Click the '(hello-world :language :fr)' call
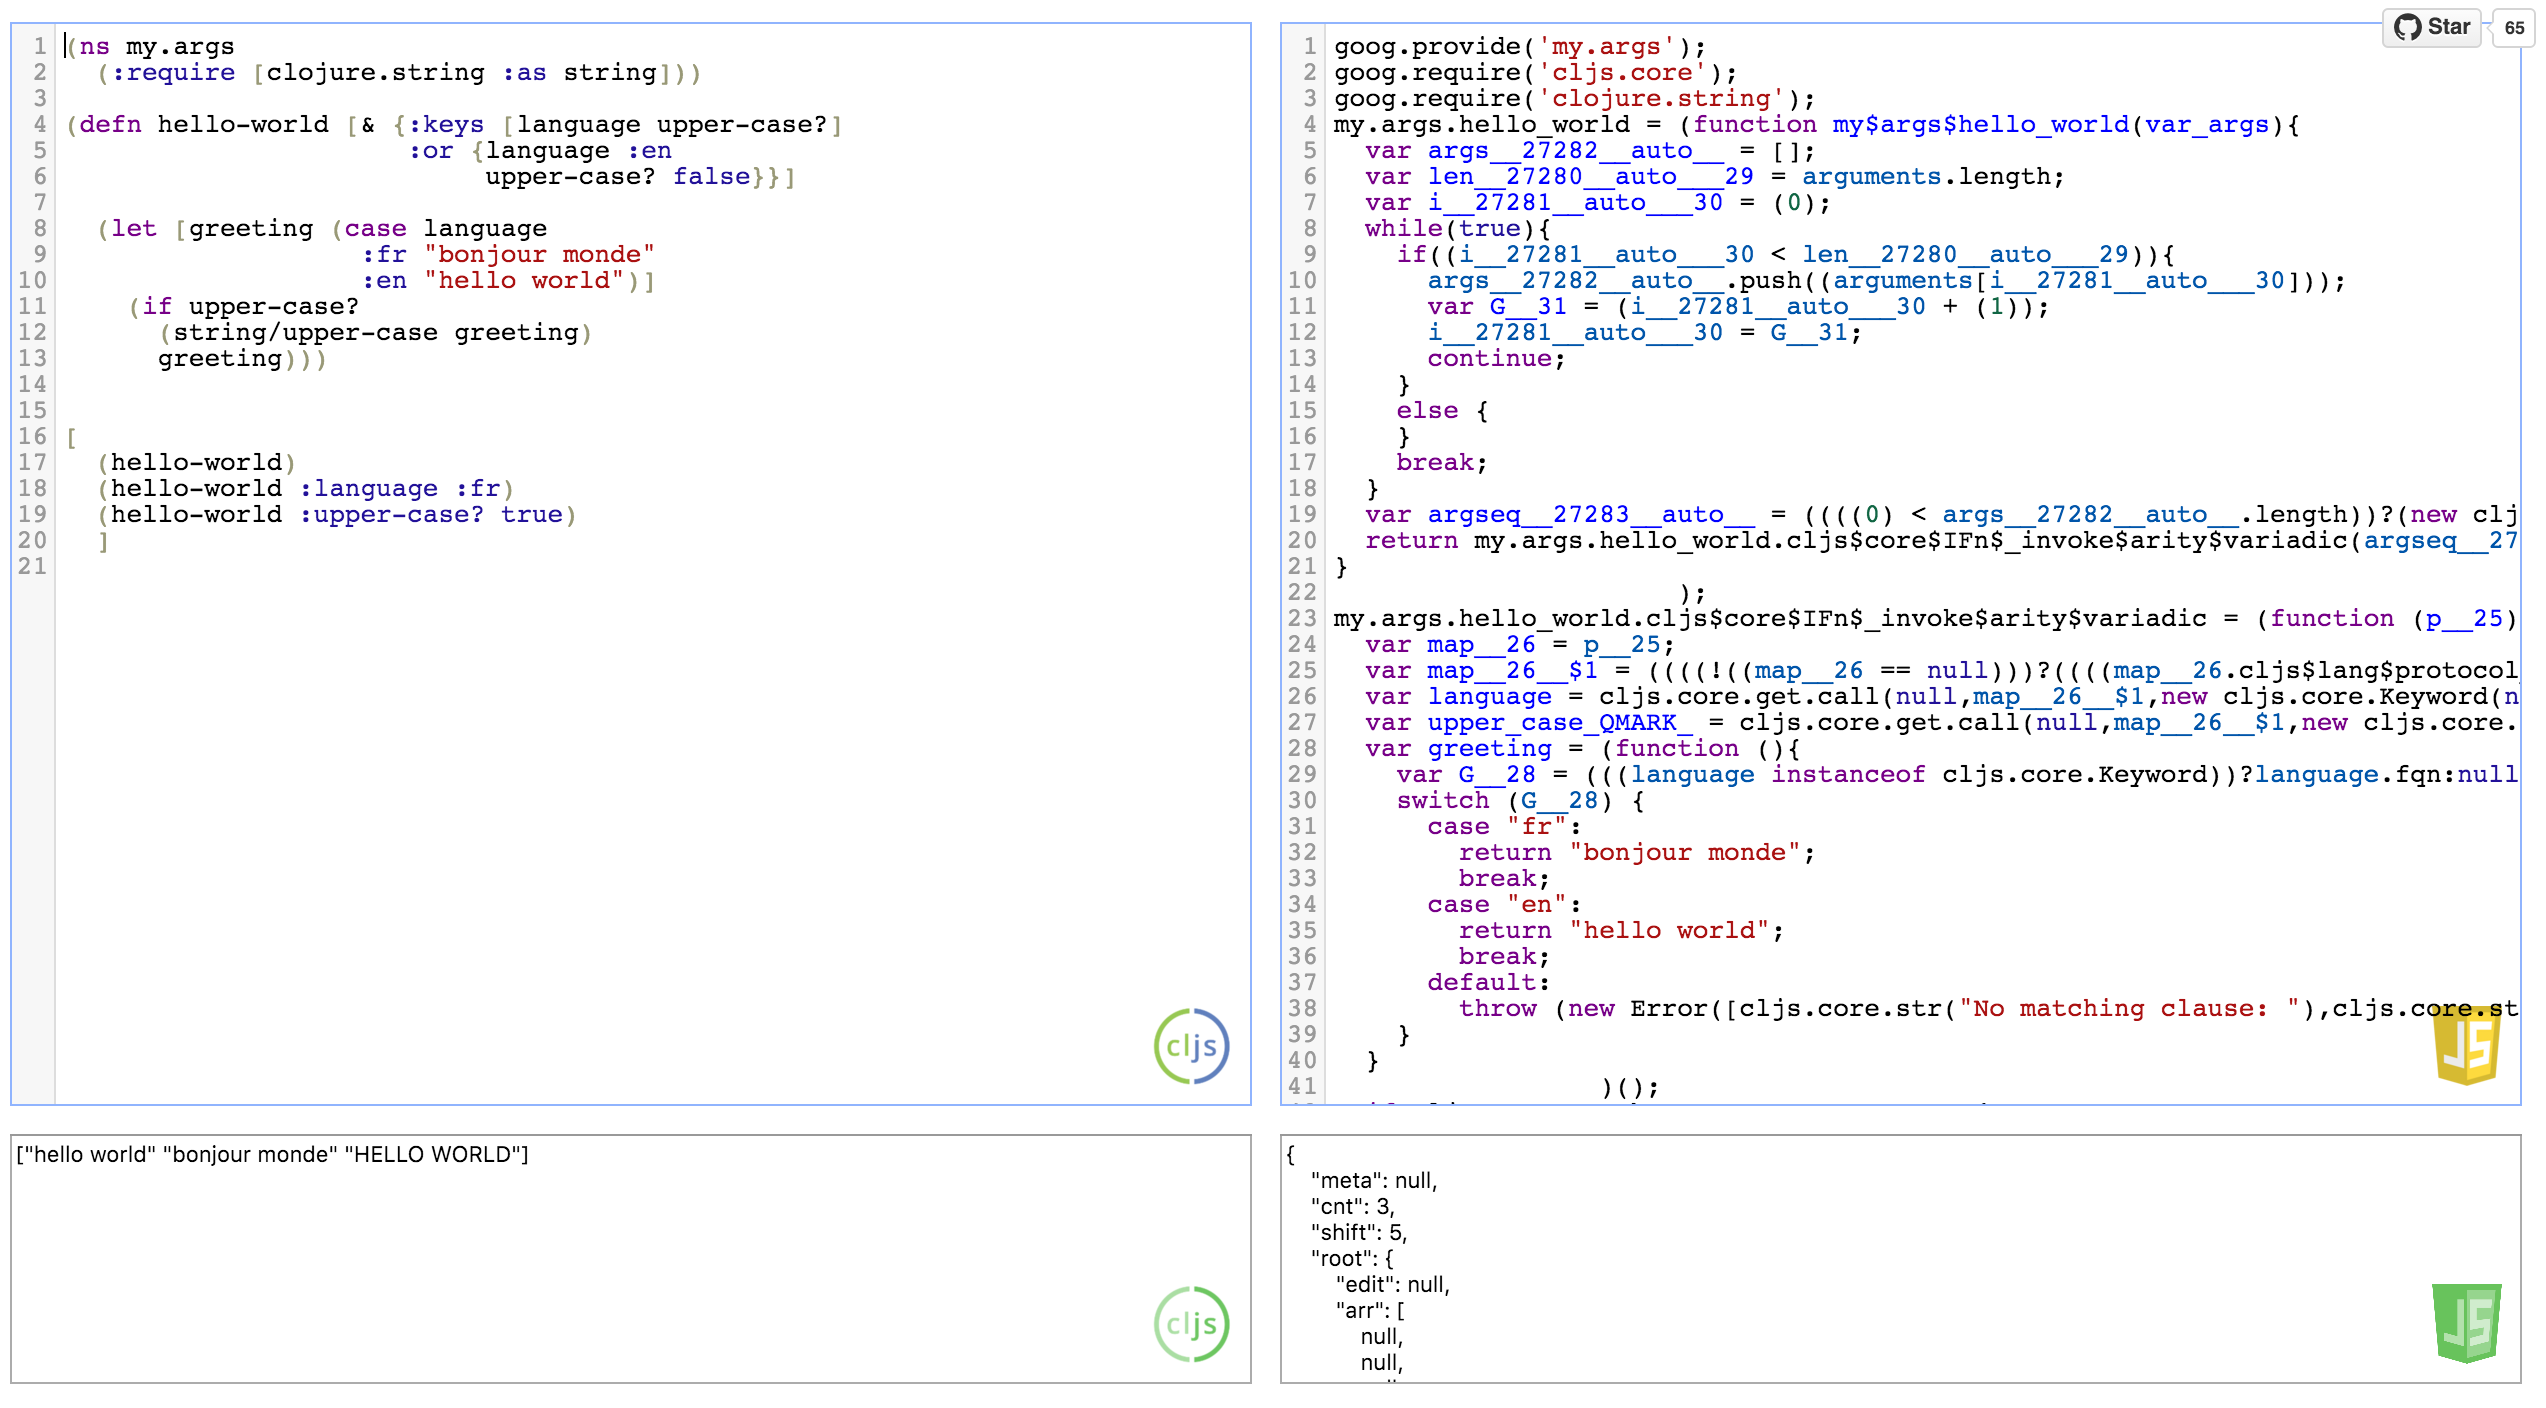This screenshot has height=1408, width=2546. click(305, 489)
